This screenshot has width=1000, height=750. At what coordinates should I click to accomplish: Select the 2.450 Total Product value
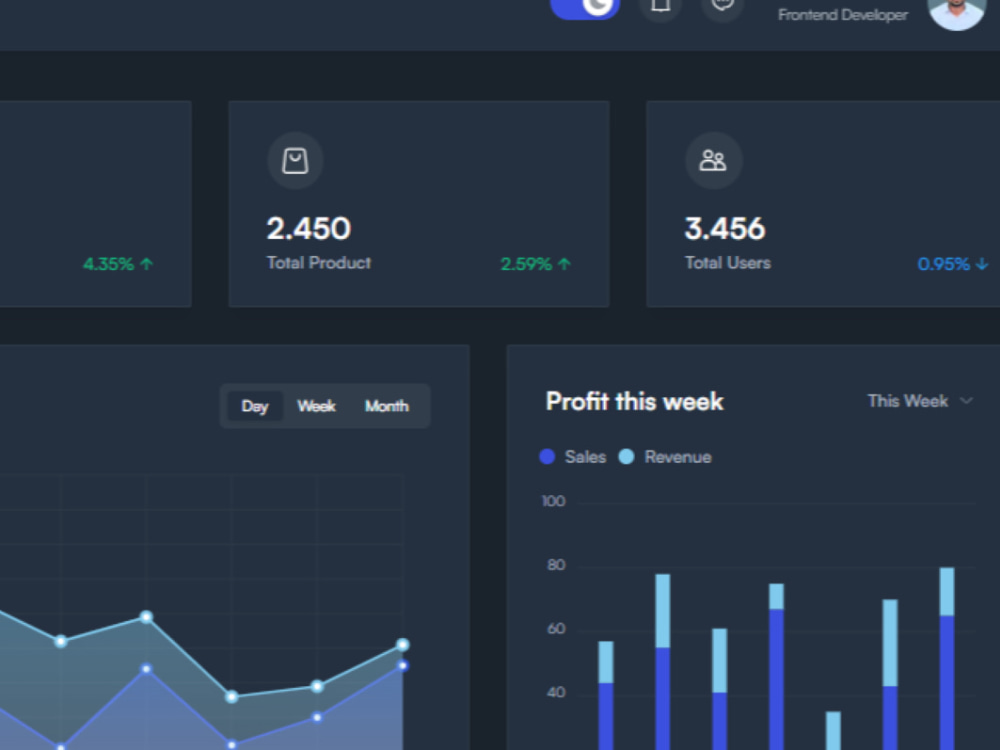coord(309,228)
